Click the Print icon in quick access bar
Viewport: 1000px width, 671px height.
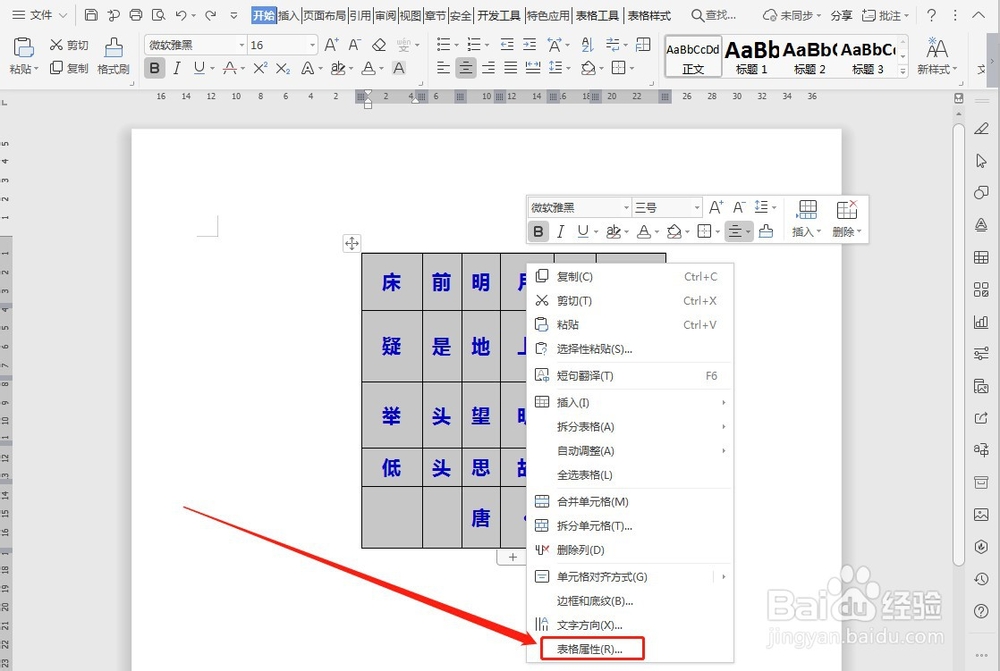(136, 15)
